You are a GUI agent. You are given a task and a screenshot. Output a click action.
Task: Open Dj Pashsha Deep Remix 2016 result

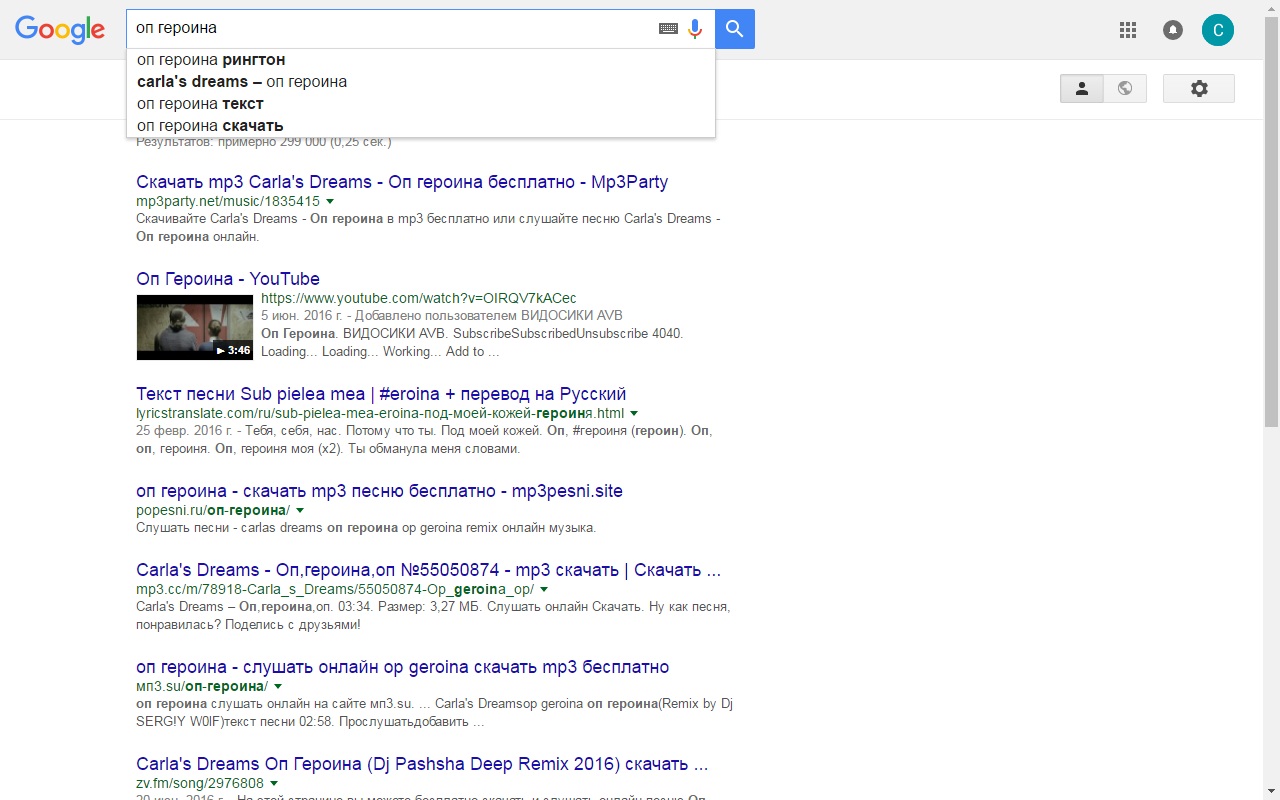click(x=422, y=764)
